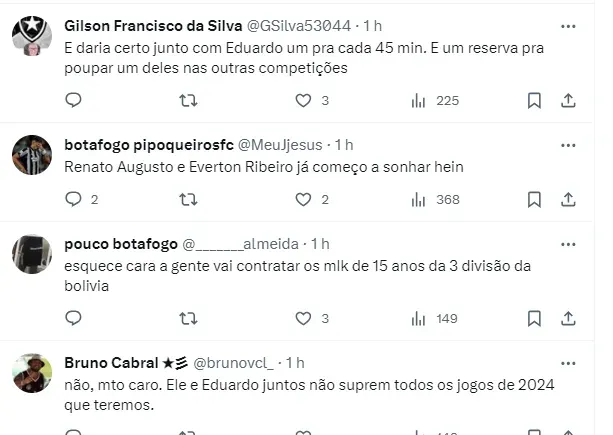Open more options on Bruno Cabral's tweet

click(567, 362)
